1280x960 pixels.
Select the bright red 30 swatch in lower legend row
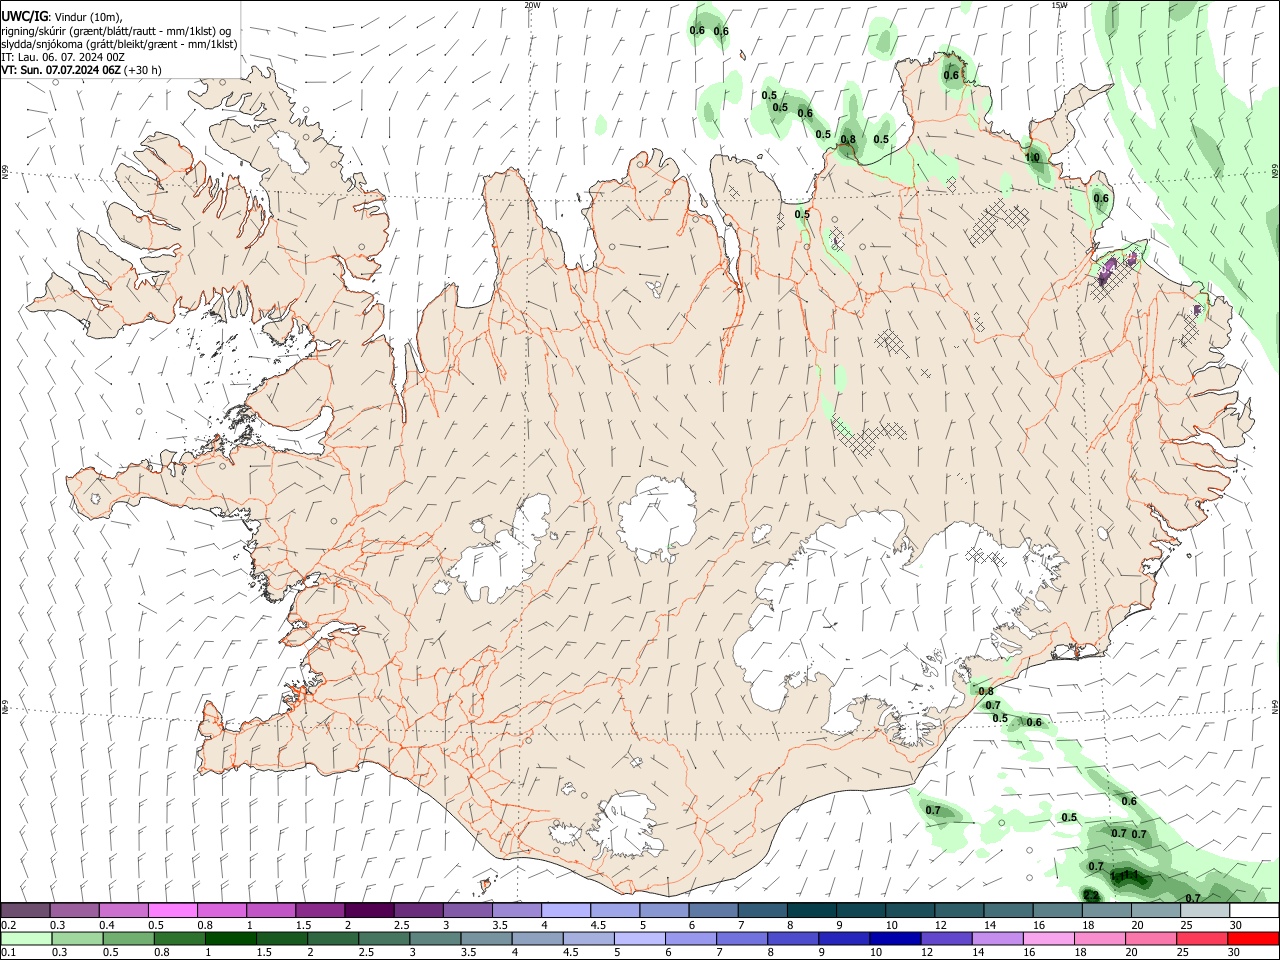pyautogui.click(x=1253, y=938)
